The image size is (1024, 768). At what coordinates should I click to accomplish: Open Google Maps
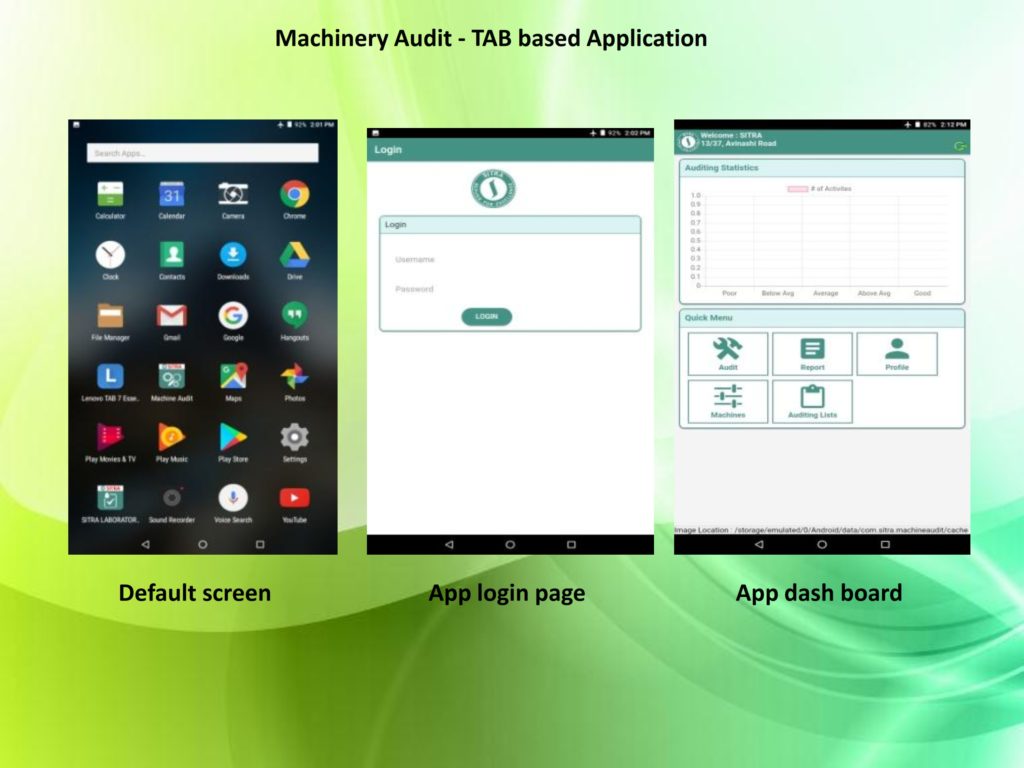point(233,376)
